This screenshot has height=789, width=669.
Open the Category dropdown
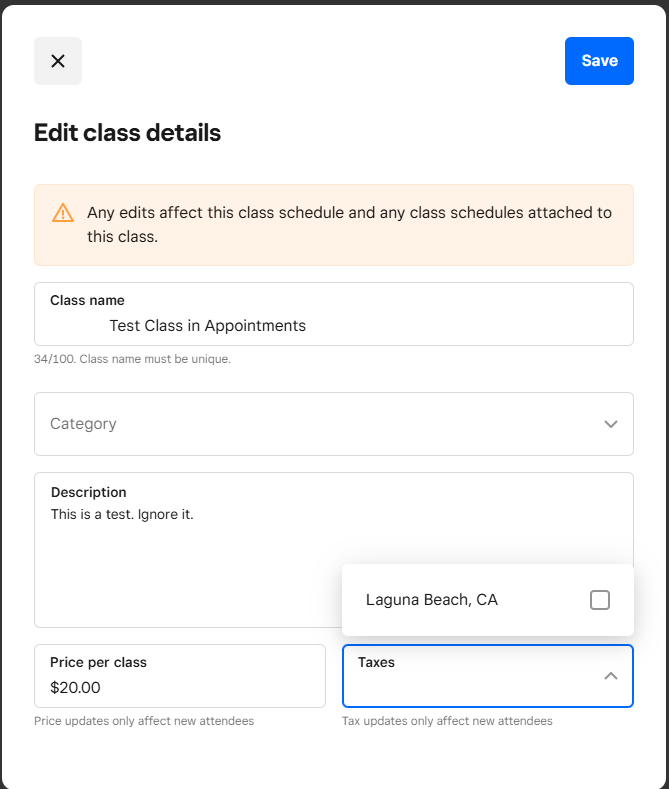tap(334, 424)
